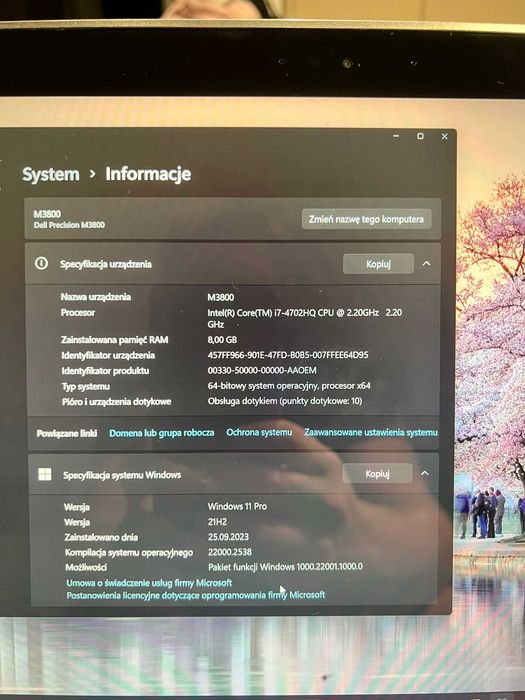Select the processor value Intel(R) Core(TM) i7-4702HQ
The height and width of the screenshot is (700, 525).
point(304,318)
